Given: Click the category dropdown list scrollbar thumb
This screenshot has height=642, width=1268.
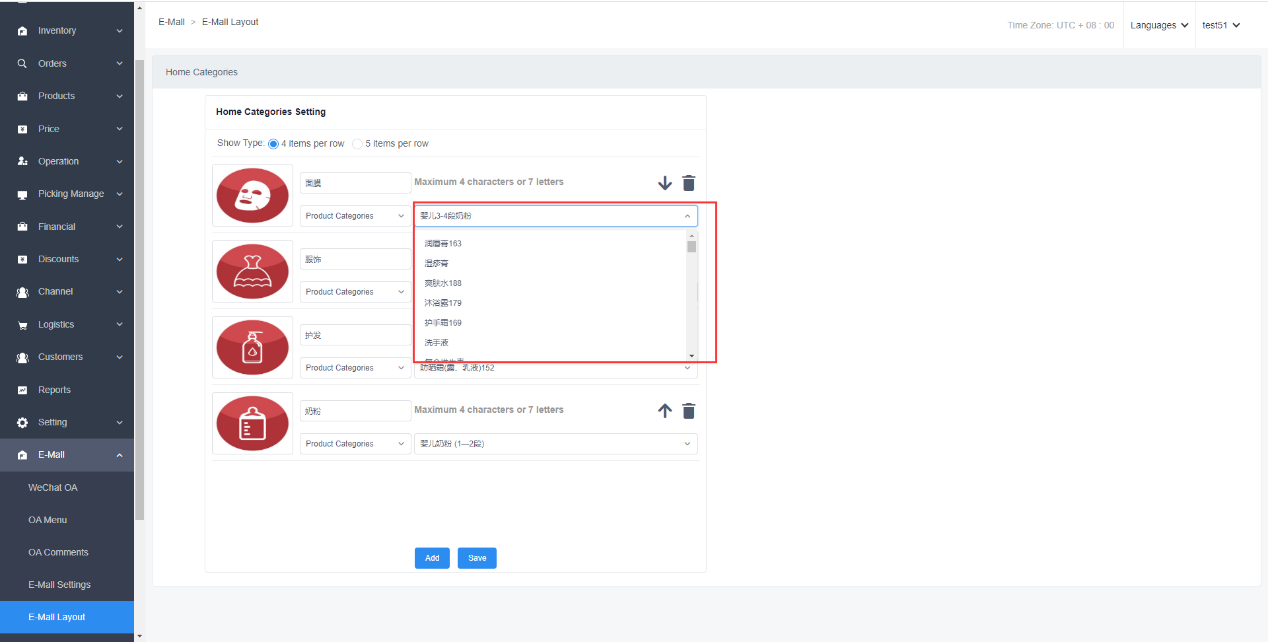Looking at the screenshot, I should click(691, 247).
